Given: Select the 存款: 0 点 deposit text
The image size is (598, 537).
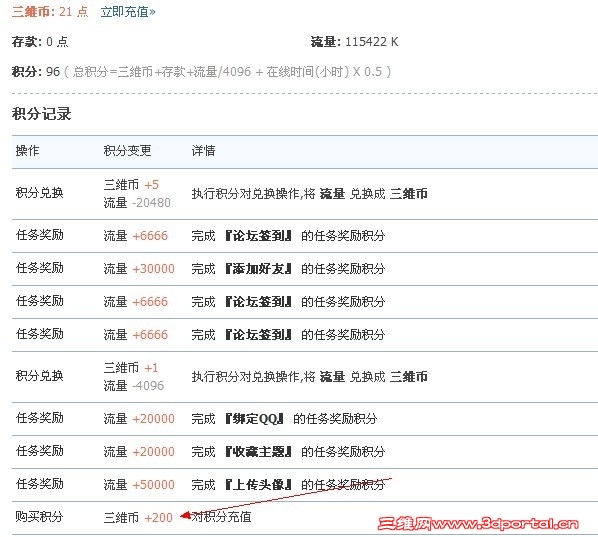Looking at the screenshot, I should click(40, 42).
